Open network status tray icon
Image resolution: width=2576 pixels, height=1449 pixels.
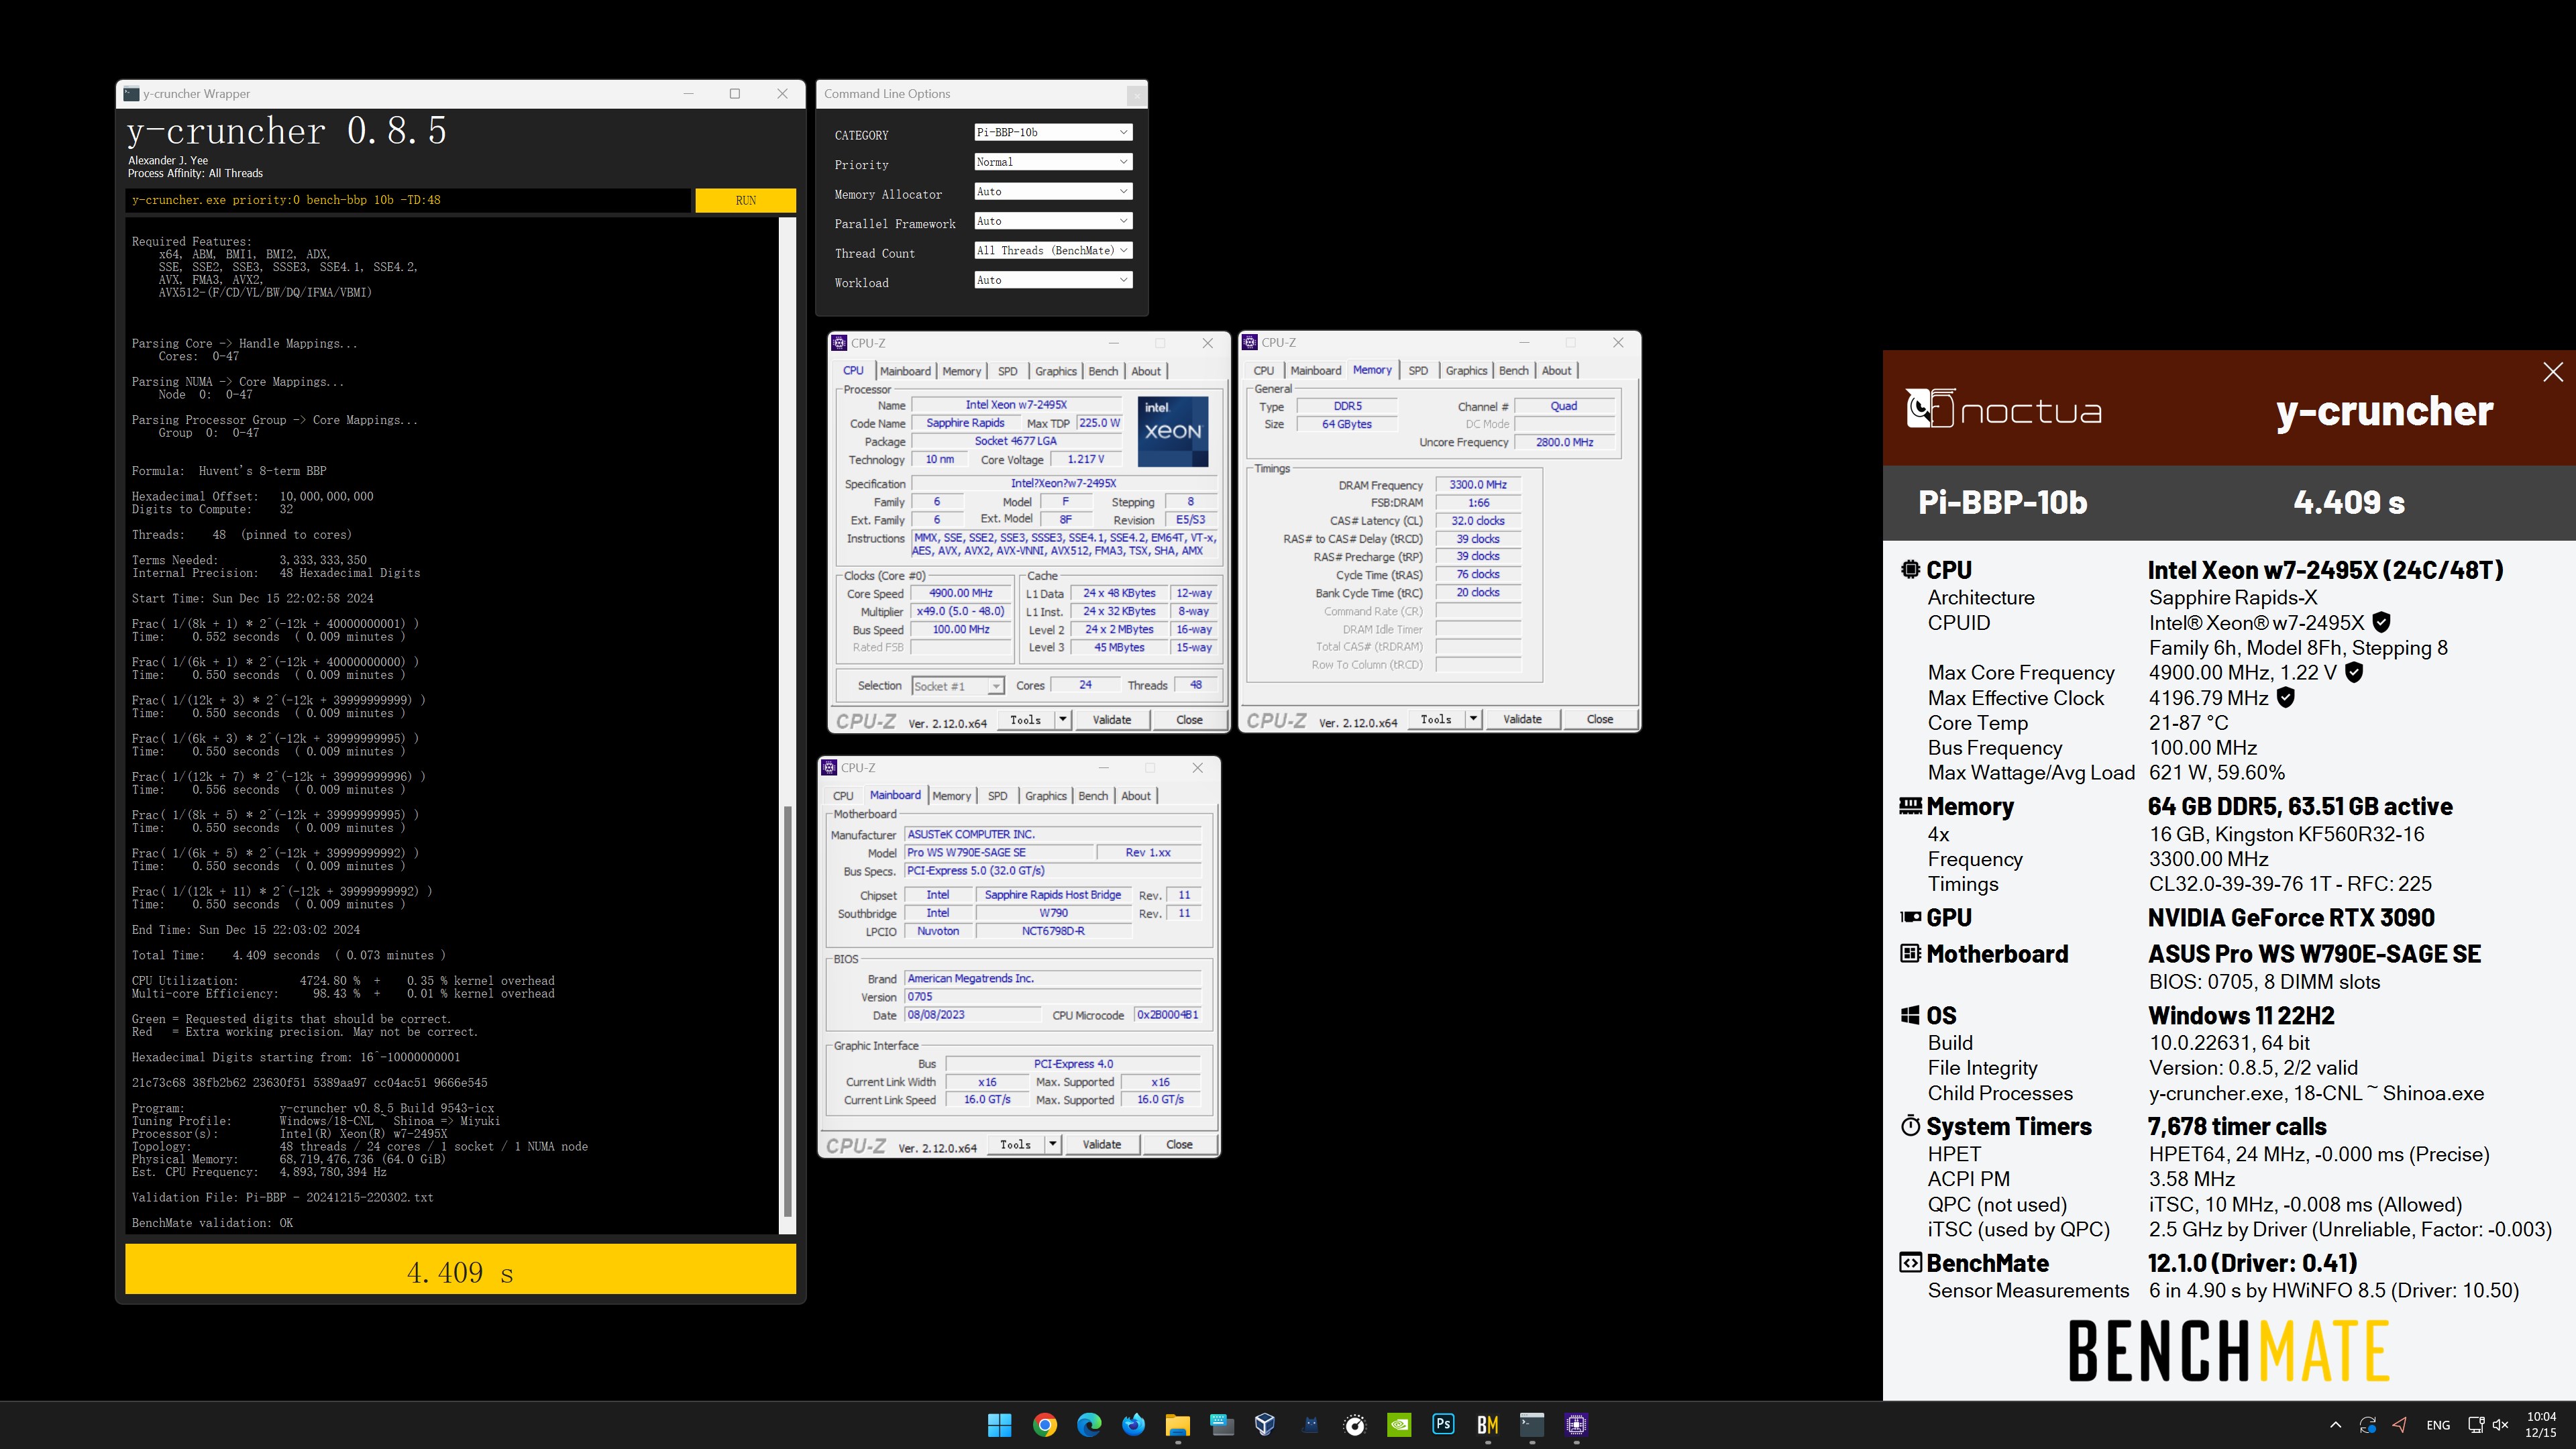[2475, 1425]
